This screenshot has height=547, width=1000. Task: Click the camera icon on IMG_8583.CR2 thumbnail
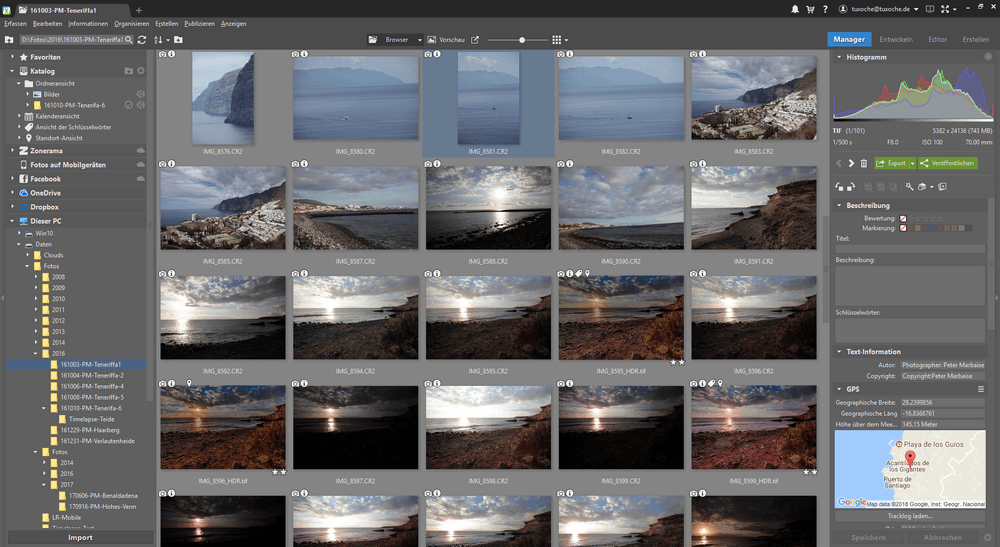(693, 54)
